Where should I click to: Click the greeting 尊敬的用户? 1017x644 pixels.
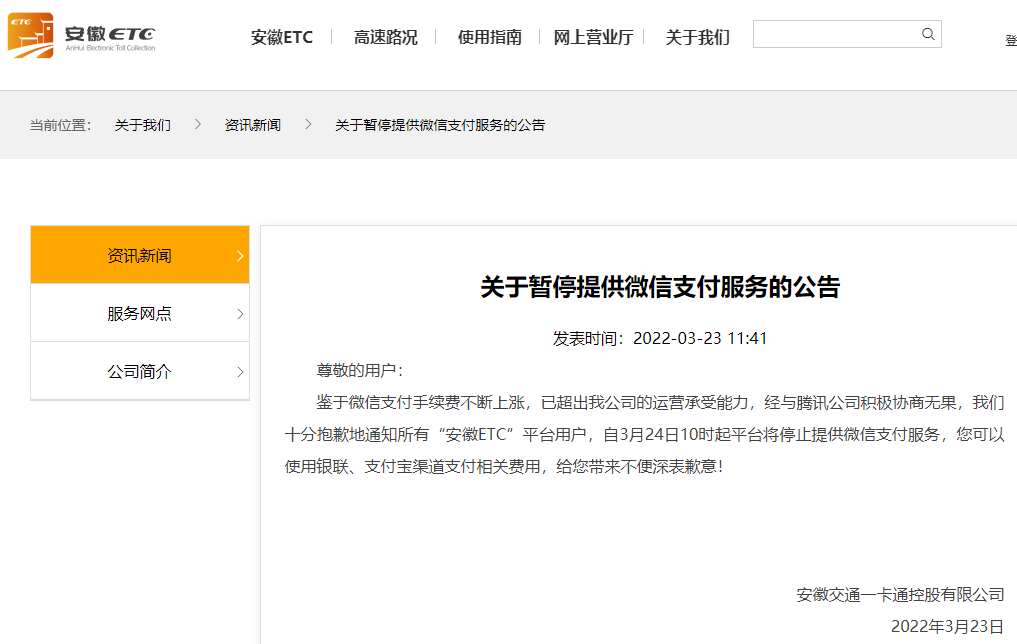pos(356,370)
